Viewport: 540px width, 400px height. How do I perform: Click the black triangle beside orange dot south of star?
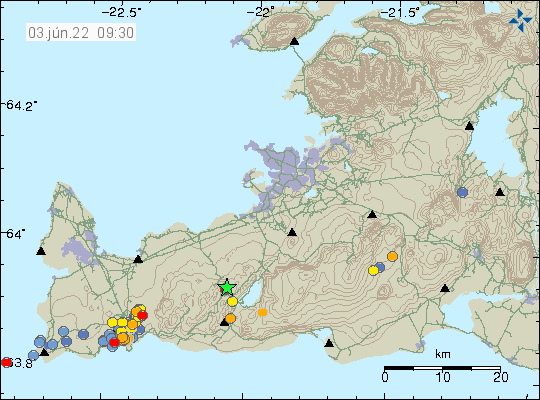coord(224,322)
